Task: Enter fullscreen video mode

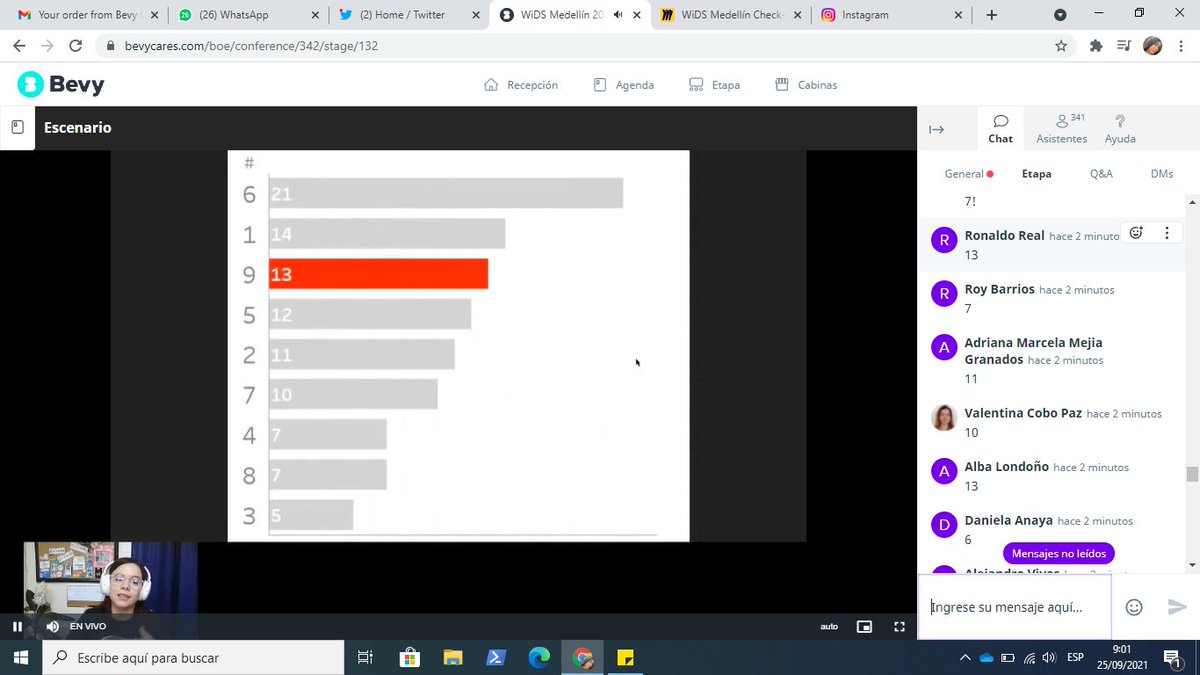Action: click(x=899, y=627)
